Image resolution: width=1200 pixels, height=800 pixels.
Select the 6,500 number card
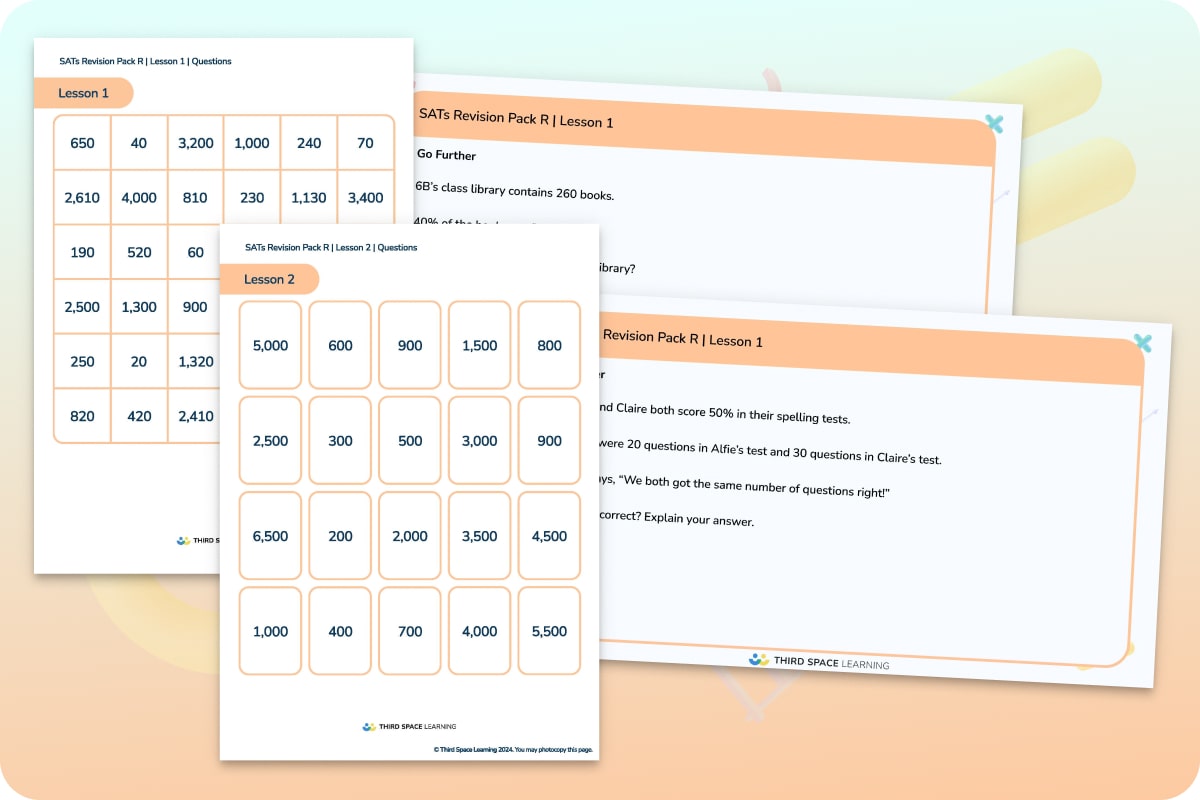[x=269, y=536]
